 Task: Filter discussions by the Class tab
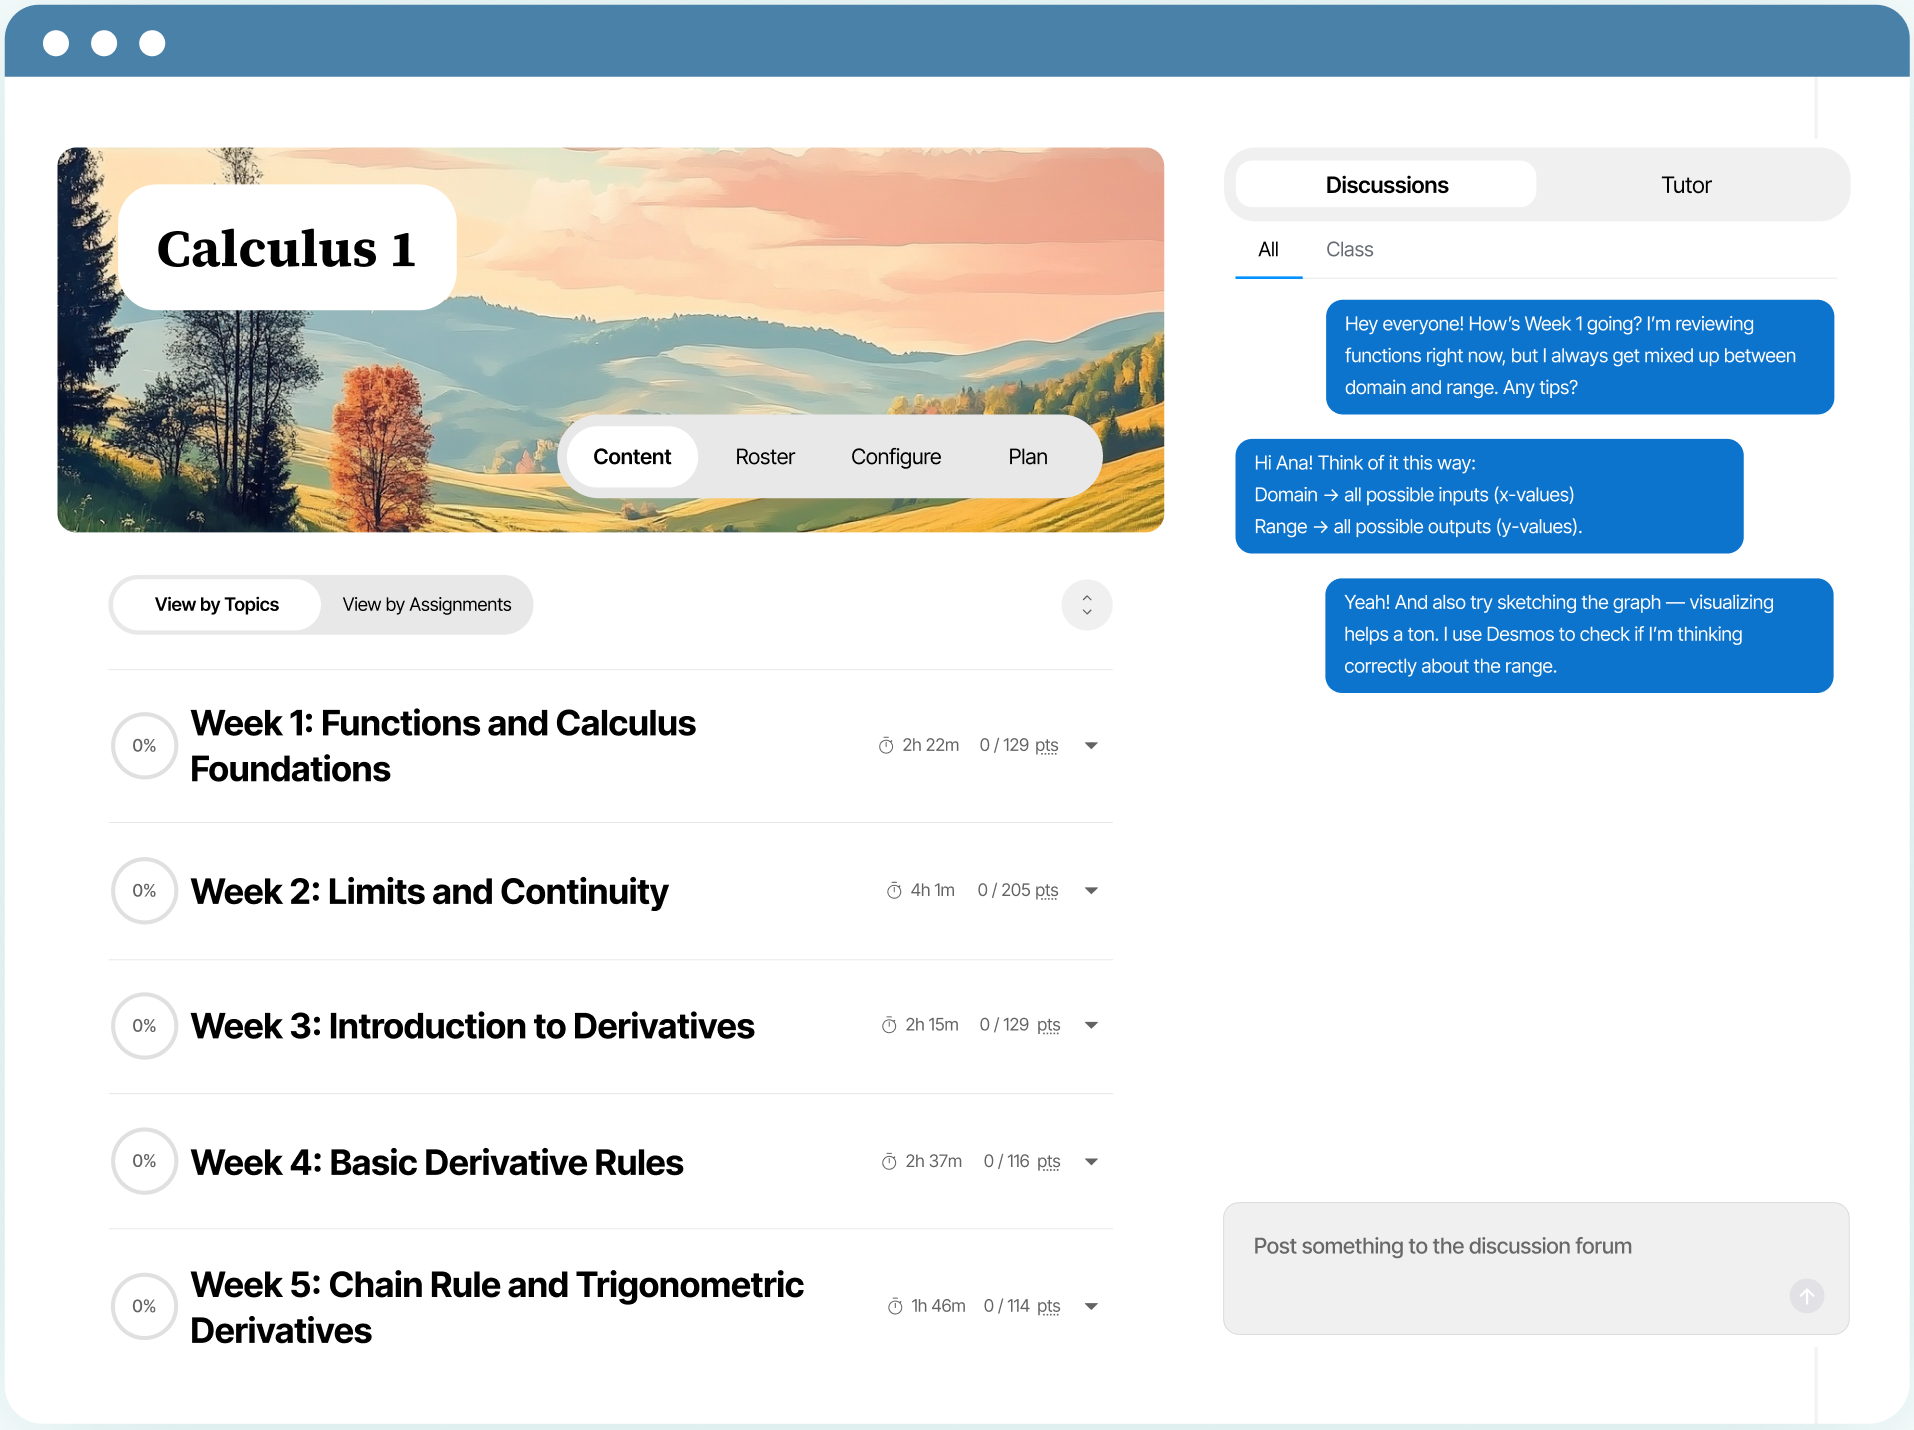[1349, 250]
